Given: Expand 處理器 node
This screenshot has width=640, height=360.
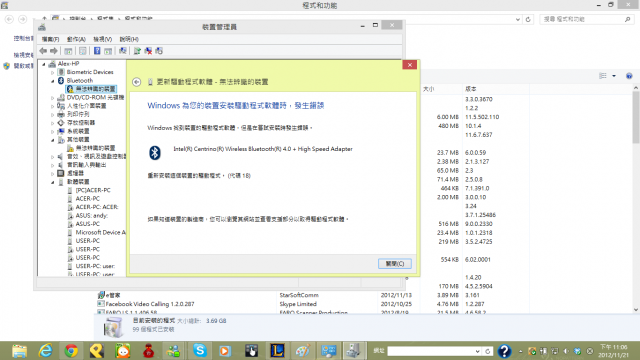Looking at the screenshot, I should [52, 173].
